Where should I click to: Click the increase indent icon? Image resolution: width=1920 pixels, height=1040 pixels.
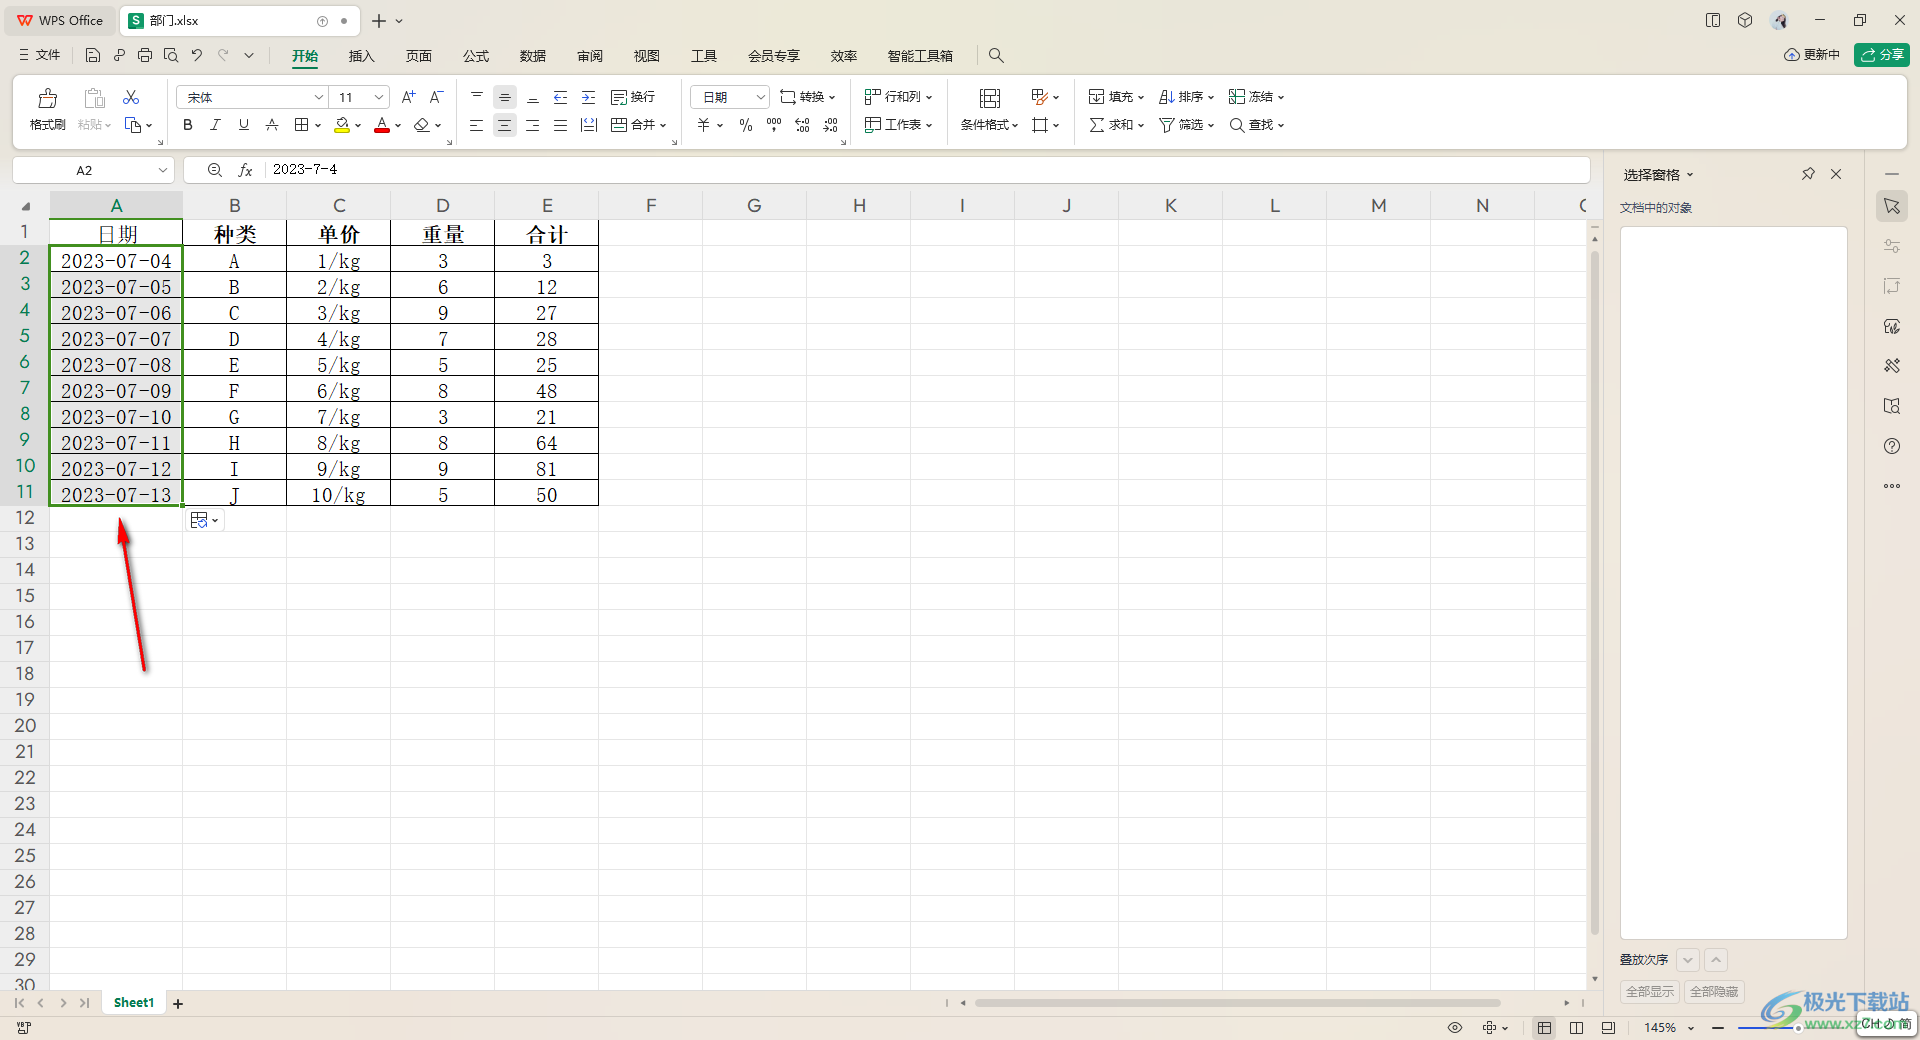click(x=589, y=97)
